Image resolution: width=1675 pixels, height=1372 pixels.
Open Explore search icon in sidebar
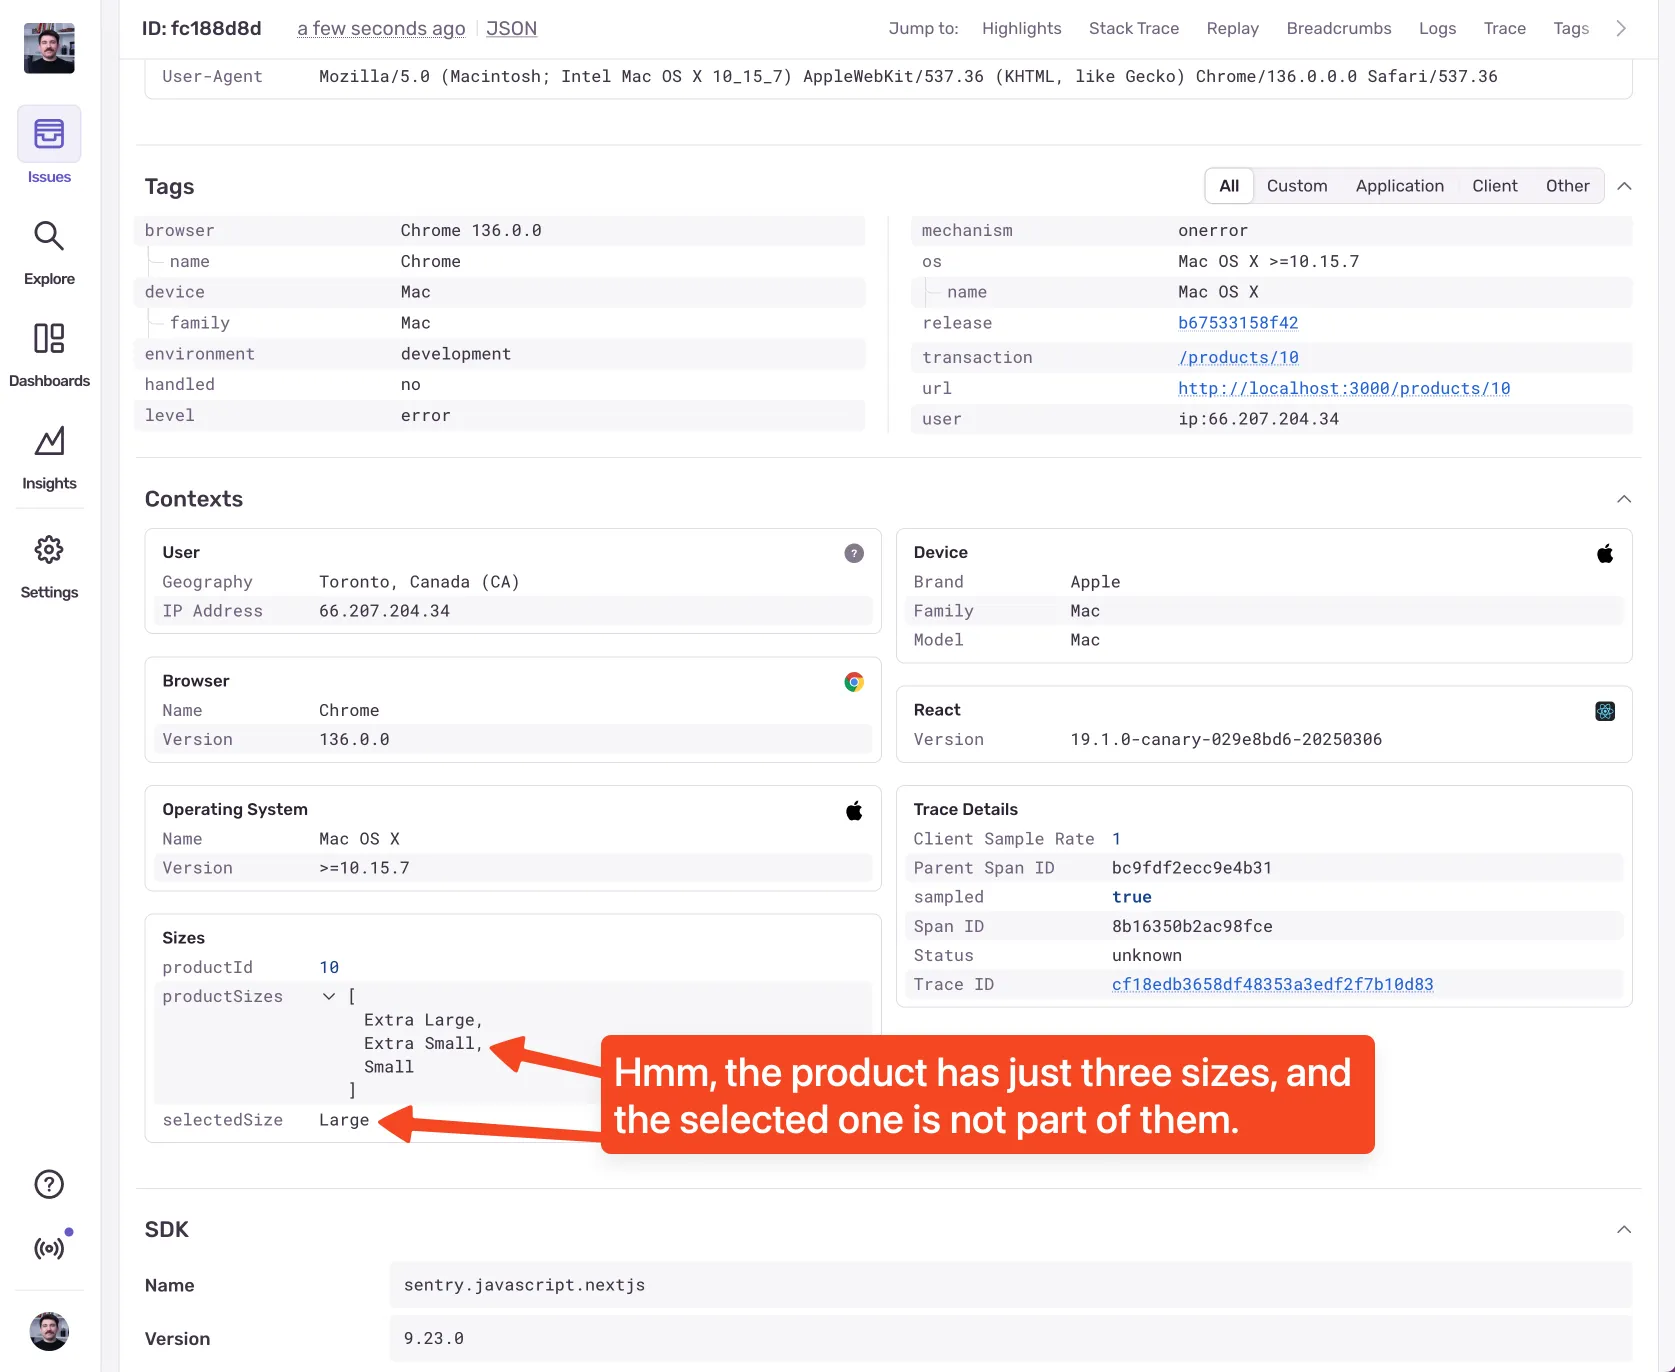49,237
